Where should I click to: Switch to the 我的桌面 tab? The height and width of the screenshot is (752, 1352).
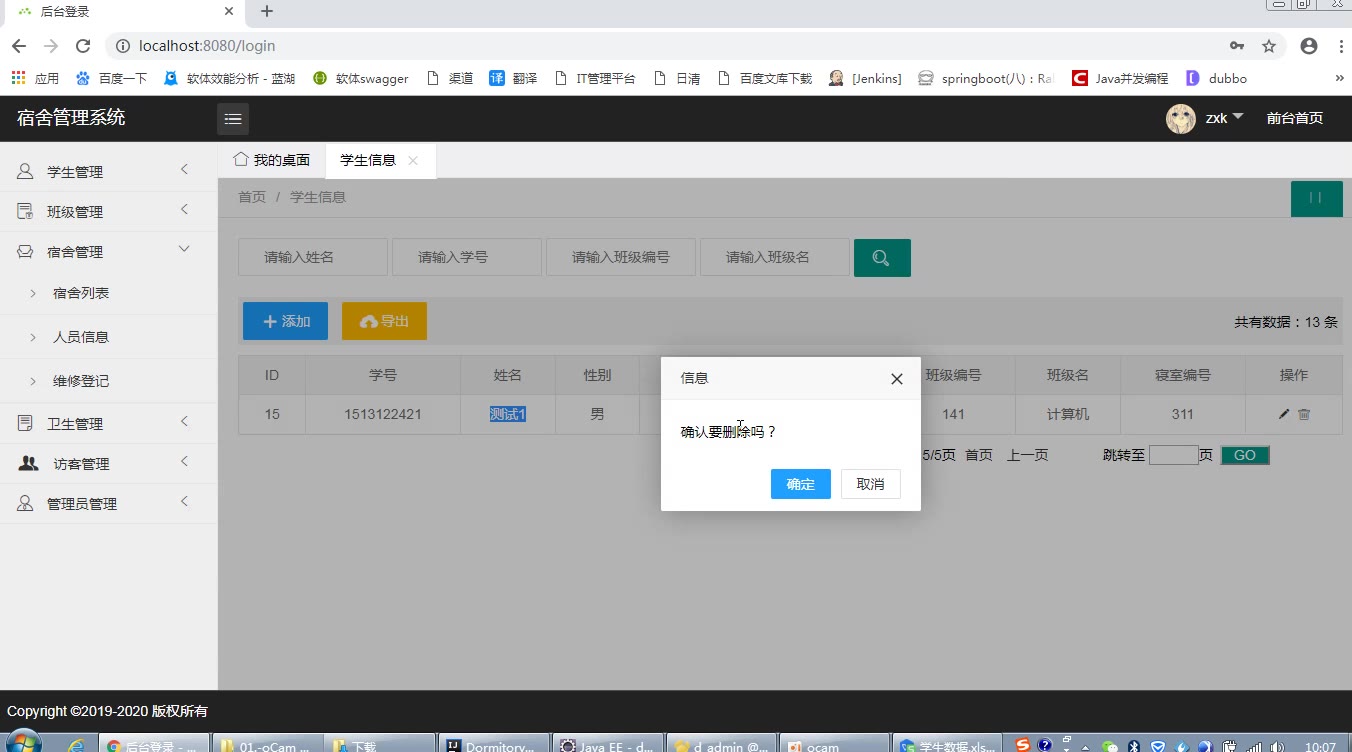click(272, 160)
